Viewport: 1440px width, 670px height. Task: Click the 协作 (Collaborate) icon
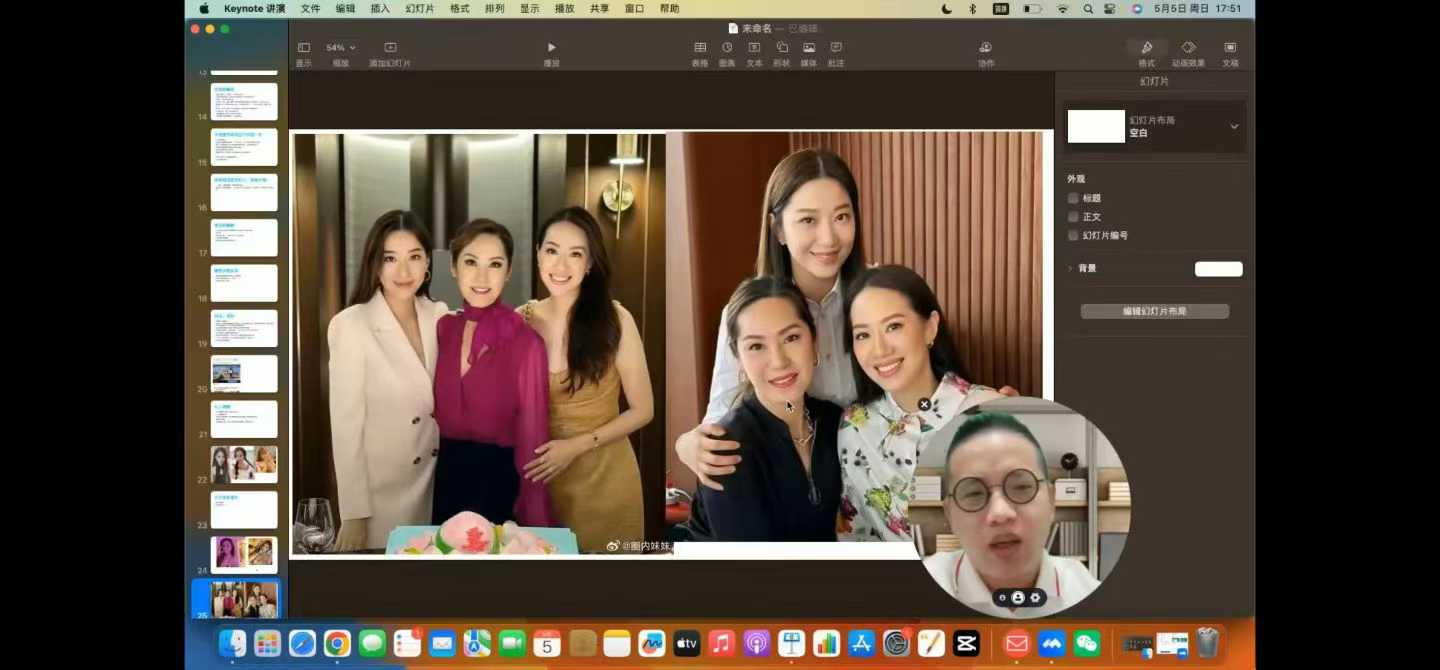click(985, 48)
